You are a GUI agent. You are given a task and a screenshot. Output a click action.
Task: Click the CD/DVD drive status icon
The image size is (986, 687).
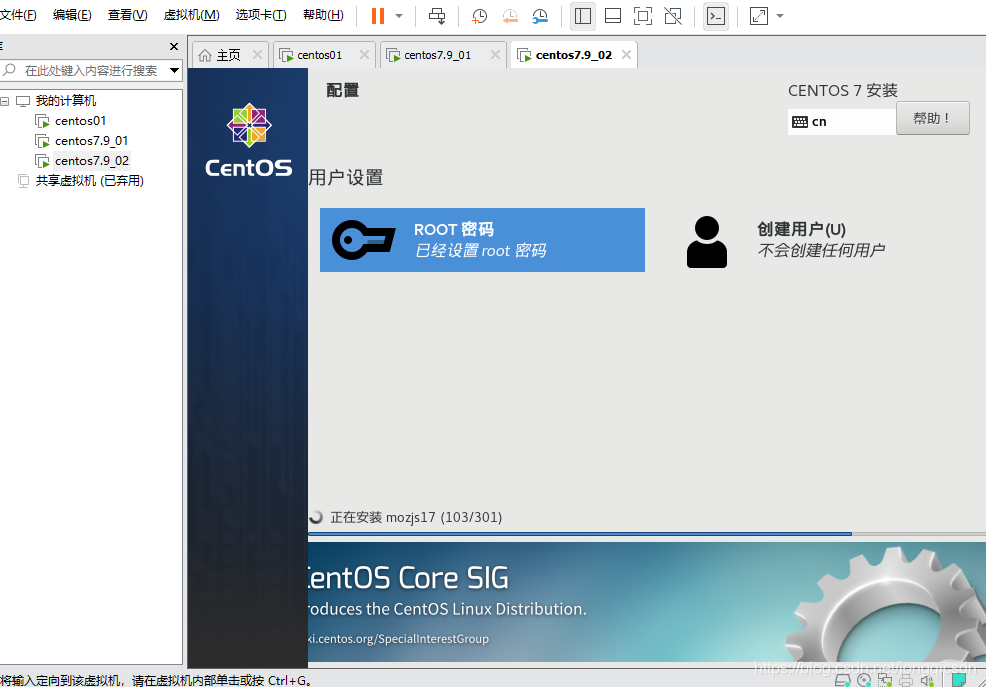(864, 681)
